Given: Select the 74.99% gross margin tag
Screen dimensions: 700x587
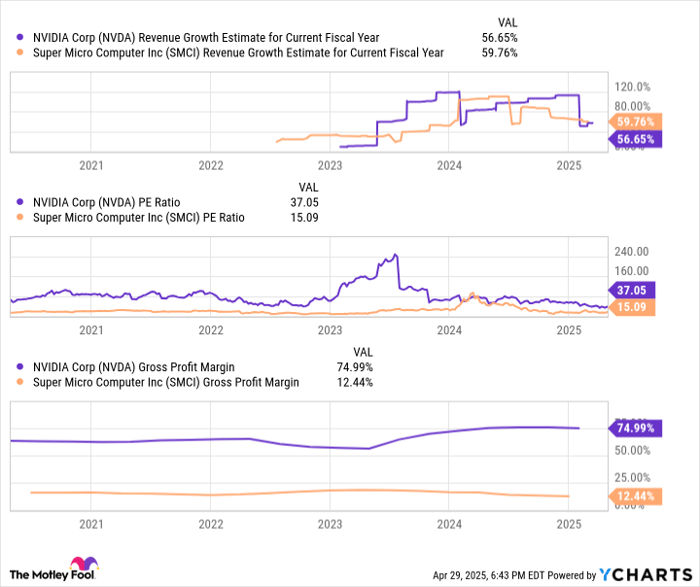Looking at the screenshot, I should tap(635, 428).
